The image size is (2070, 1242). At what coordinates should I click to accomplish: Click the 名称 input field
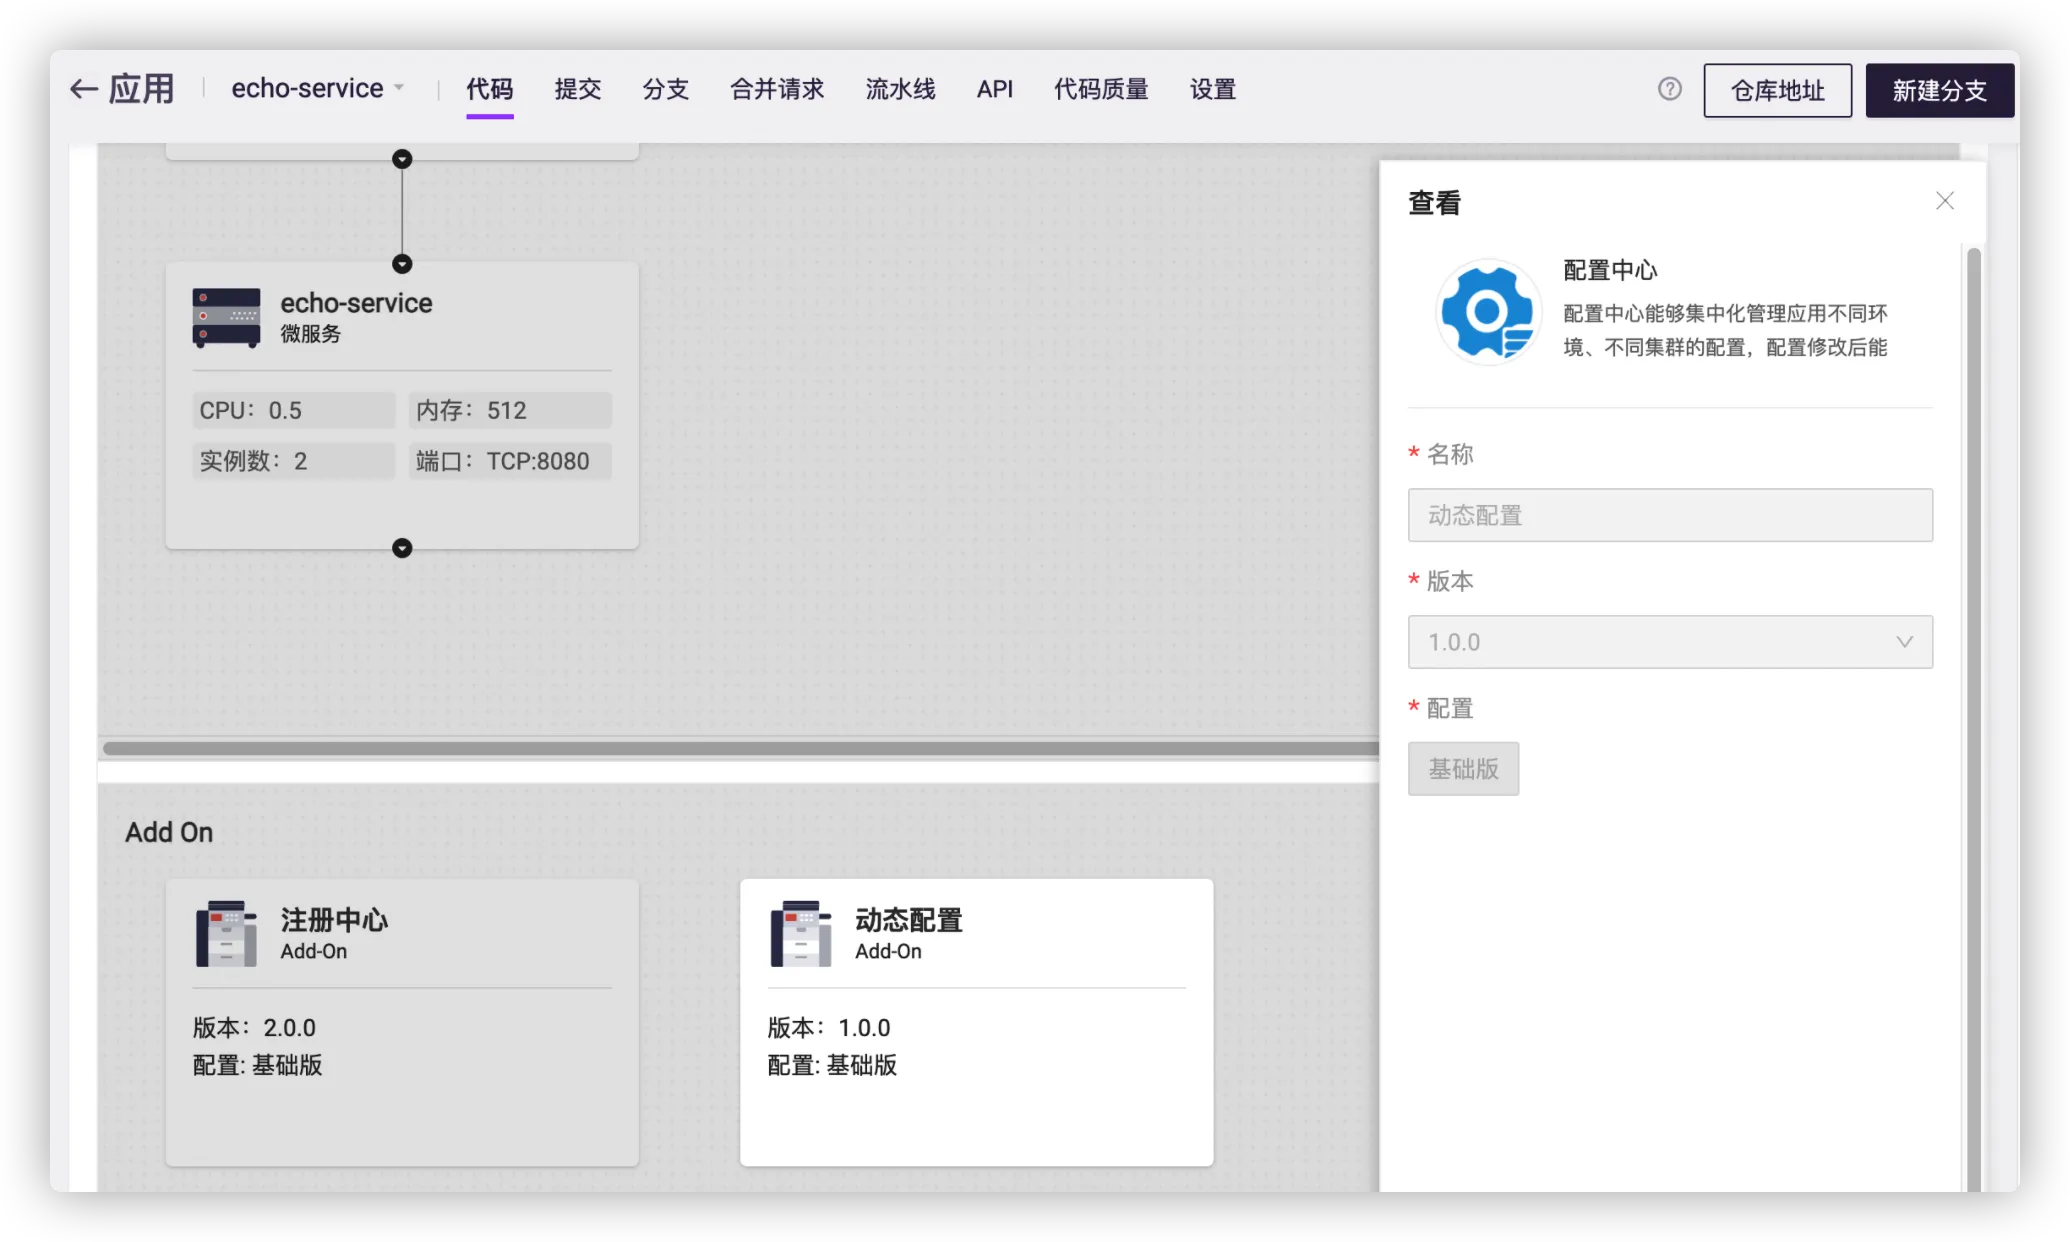[1669, 515]
